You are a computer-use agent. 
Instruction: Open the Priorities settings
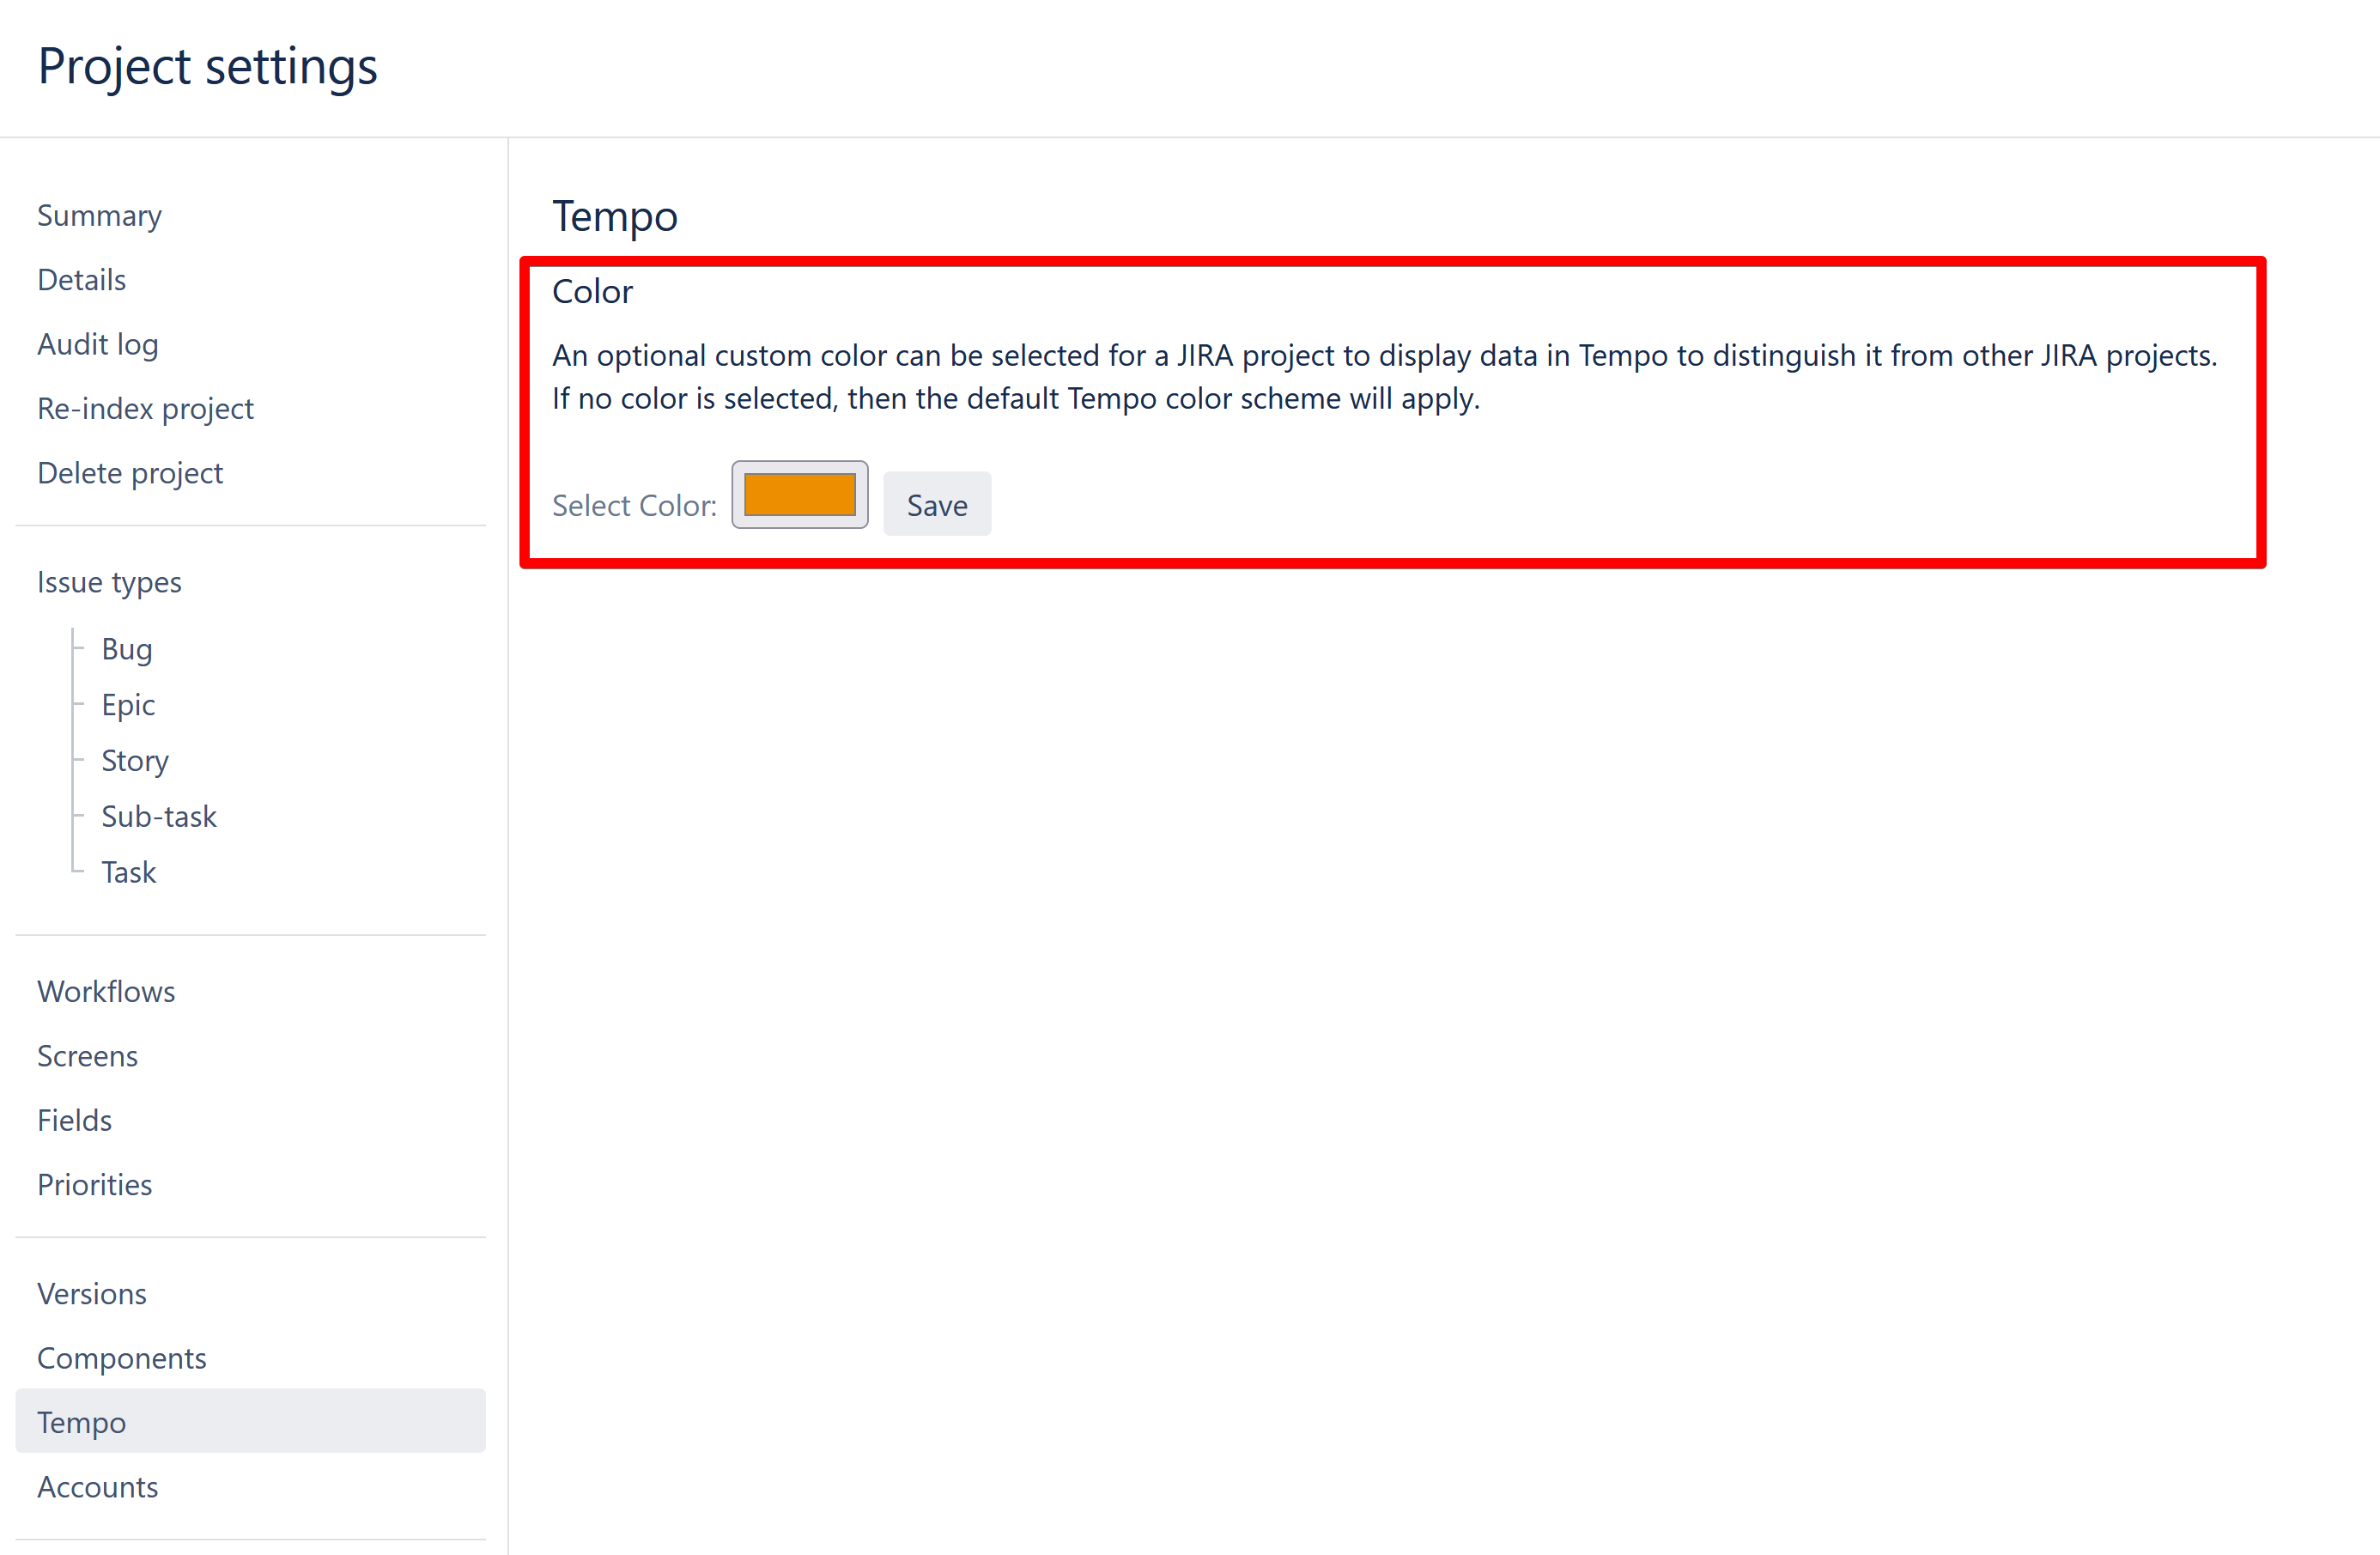click(94, 1184)
